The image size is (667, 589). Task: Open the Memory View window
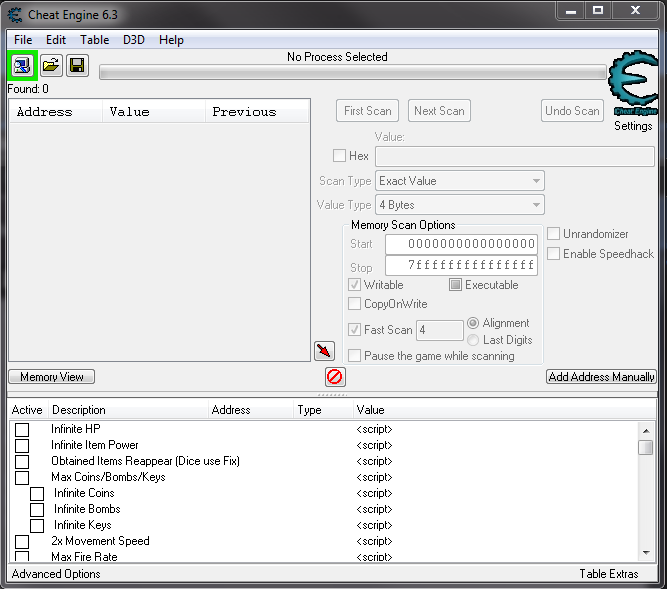click(x=51, y=377)
